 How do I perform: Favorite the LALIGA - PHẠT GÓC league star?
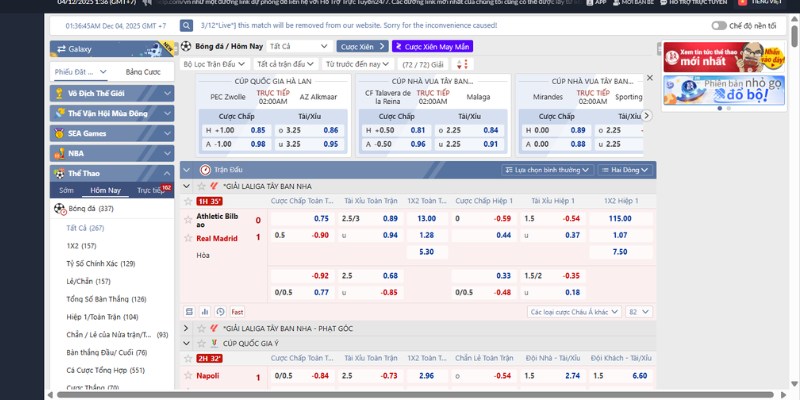pos(201,328)
